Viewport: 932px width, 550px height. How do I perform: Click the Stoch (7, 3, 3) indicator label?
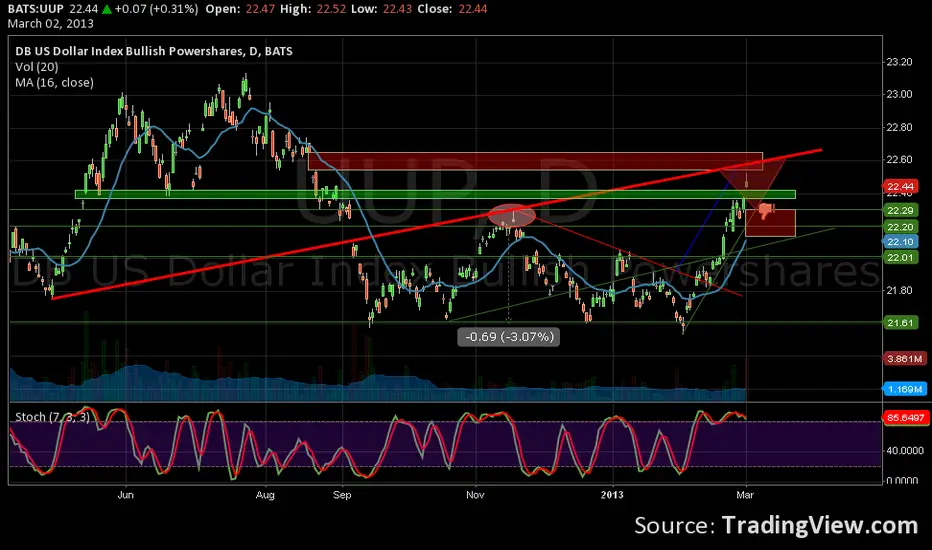pyautogui.click(x=53, y=417)
